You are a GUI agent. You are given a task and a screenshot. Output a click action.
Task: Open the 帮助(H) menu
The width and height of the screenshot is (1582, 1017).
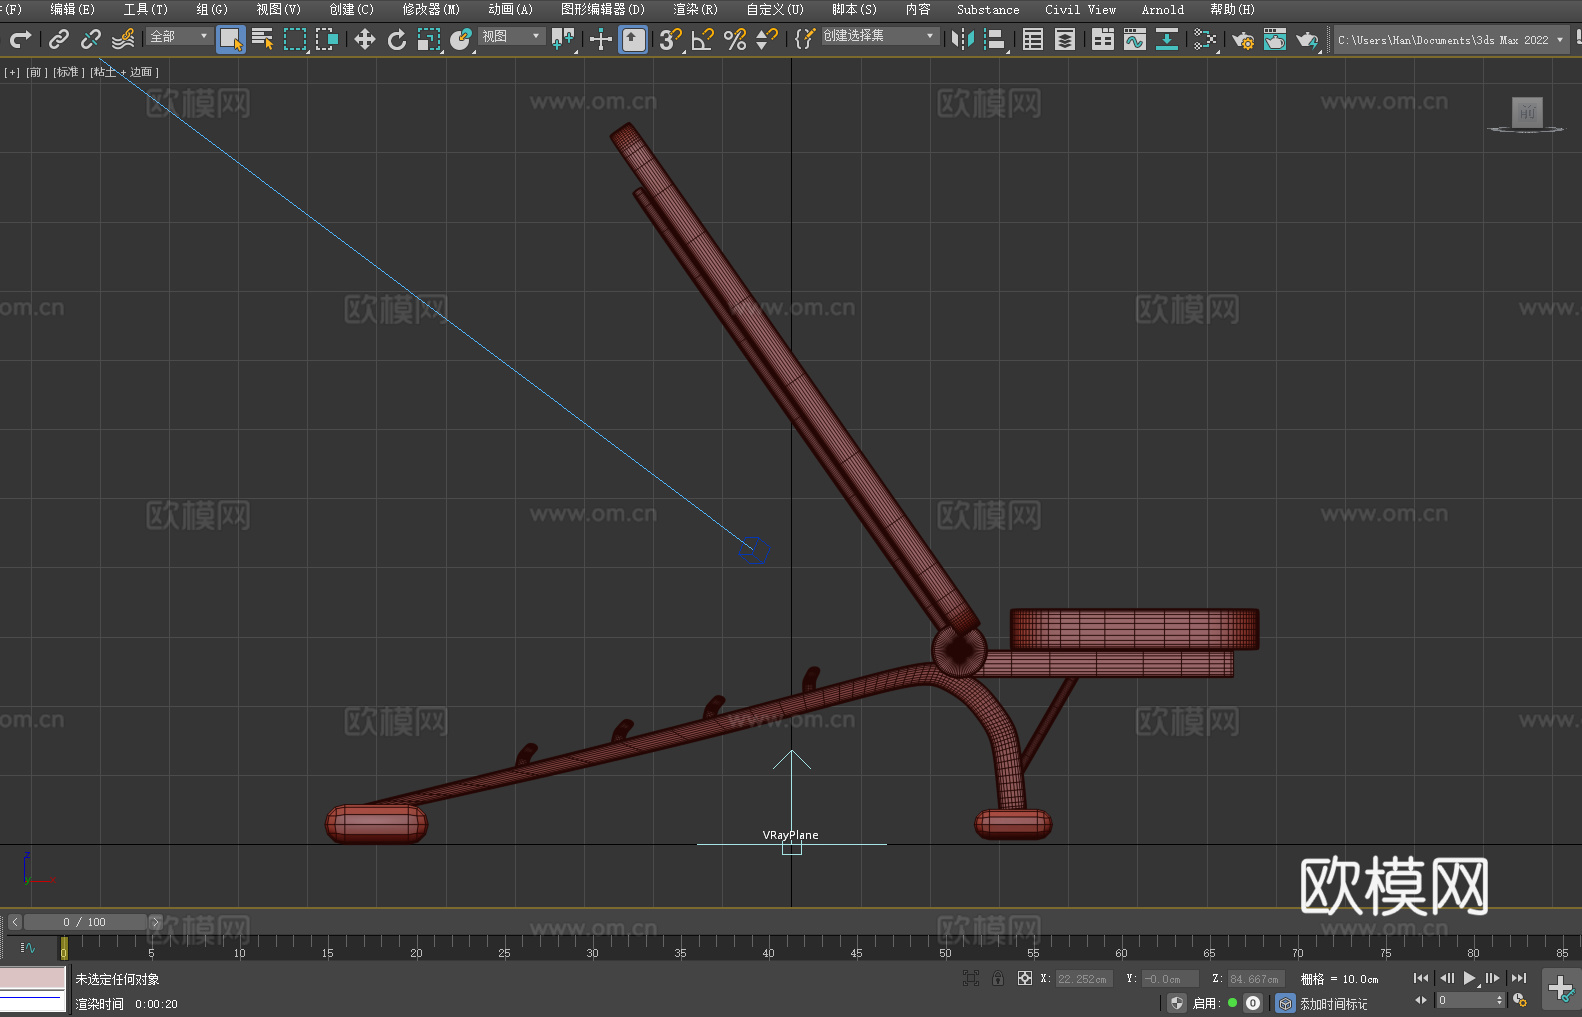[1232, 9]
